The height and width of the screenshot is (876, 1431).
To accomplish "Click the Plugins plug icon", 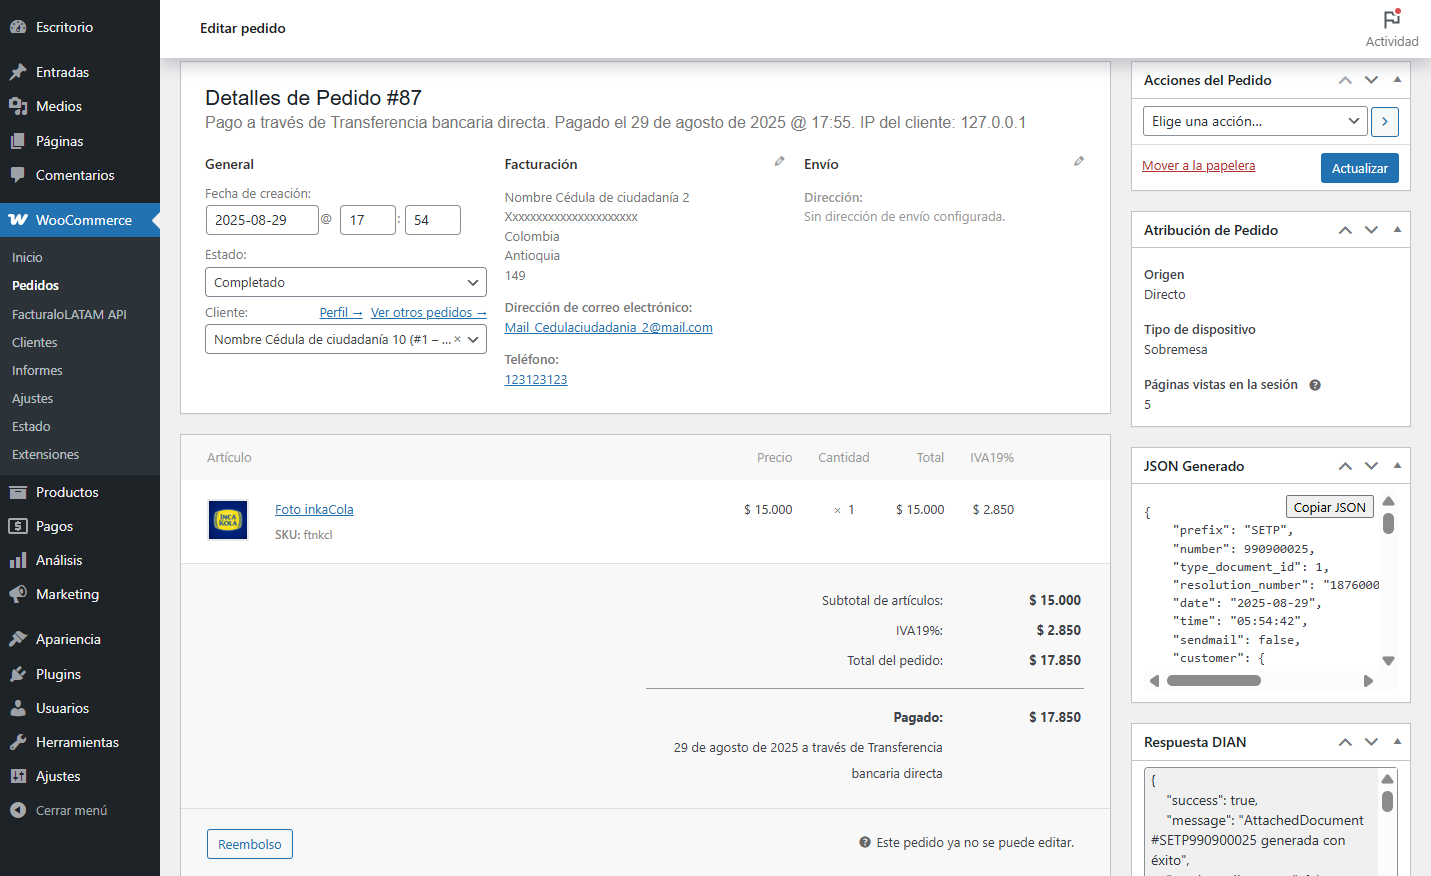I will tap(18, 674).
